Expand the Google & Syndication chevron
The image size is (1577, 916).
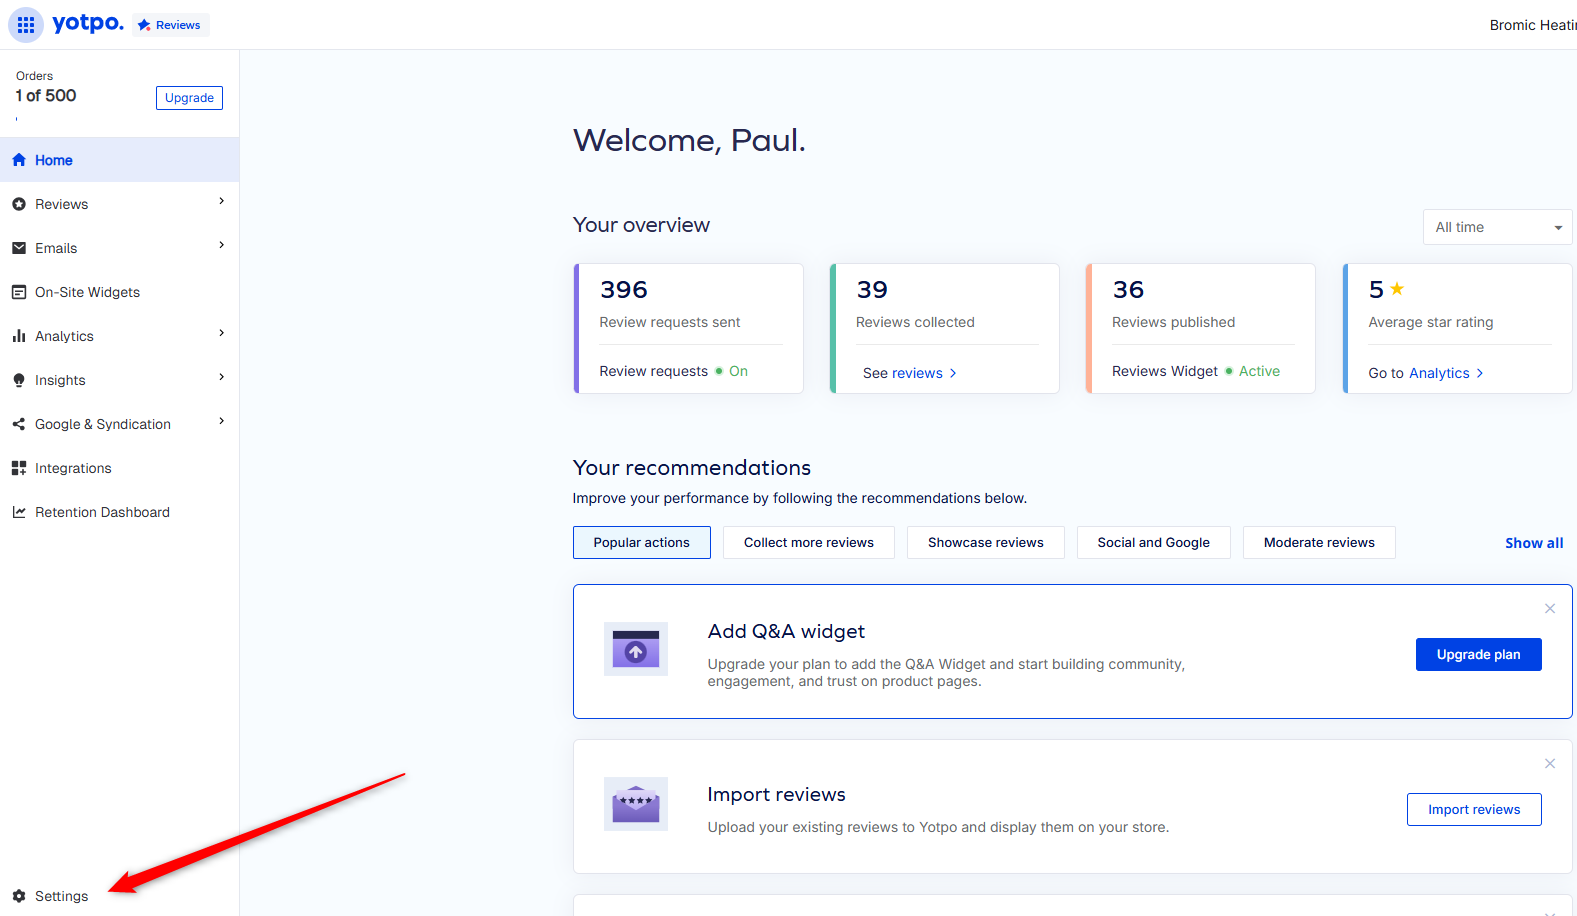pyautogui.click(x=222, y=422)
